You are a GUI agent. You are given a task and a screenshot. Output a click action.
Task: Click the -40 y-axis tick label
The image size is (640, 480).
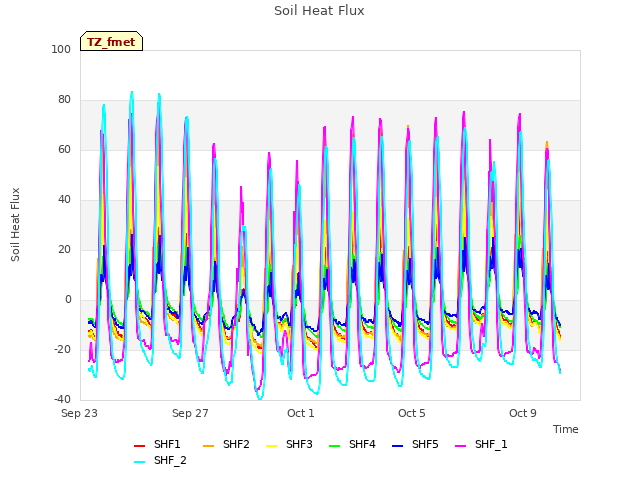pyautogui.click(x=62, y=400)
